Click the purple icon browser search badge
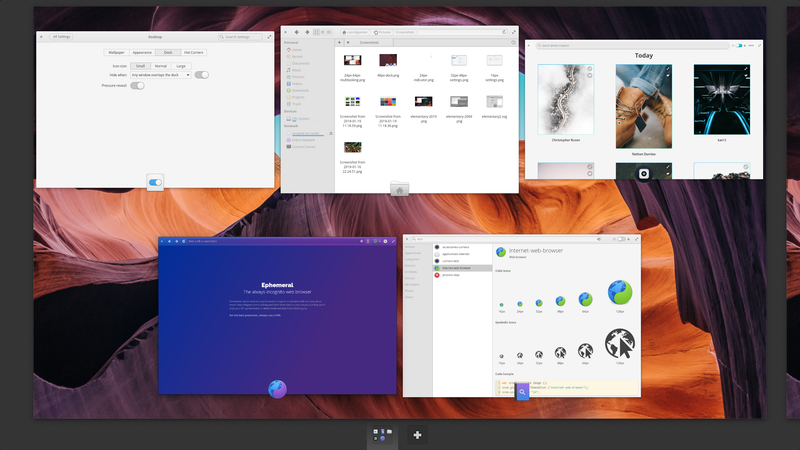 [x=522, y=392]
